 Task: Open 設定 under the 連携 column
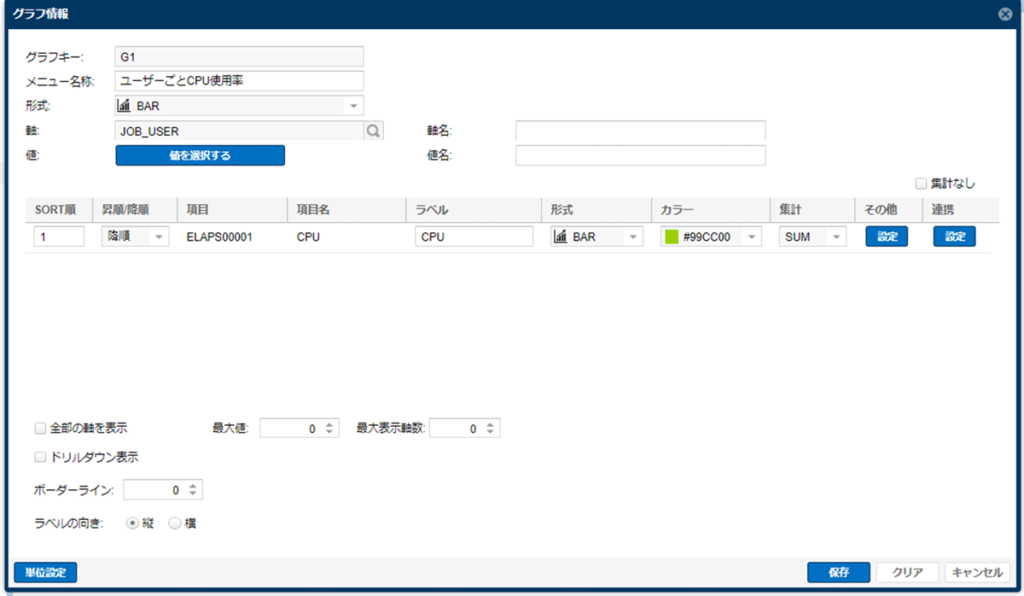(x=954, y=236)
